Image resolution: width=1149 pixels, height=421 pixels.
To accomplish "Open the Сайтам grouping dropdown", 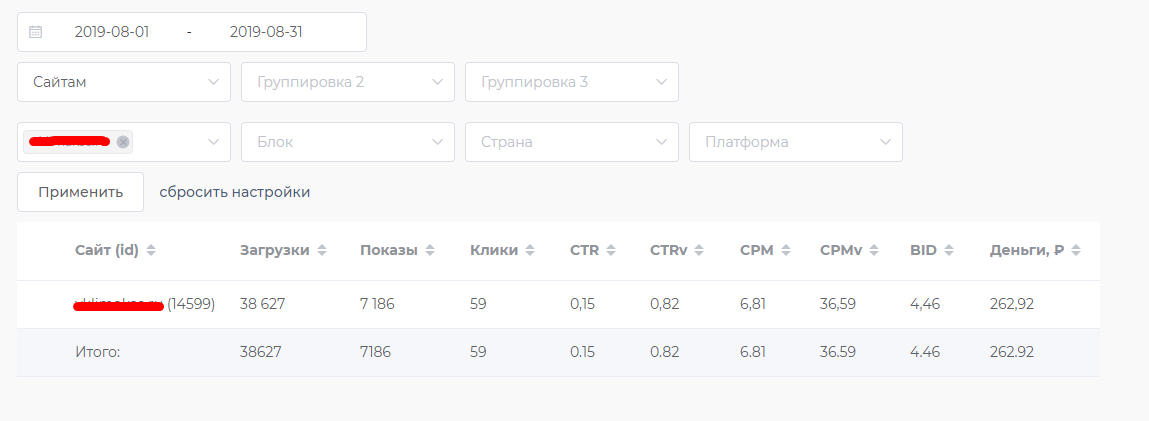I will point(124,82).
